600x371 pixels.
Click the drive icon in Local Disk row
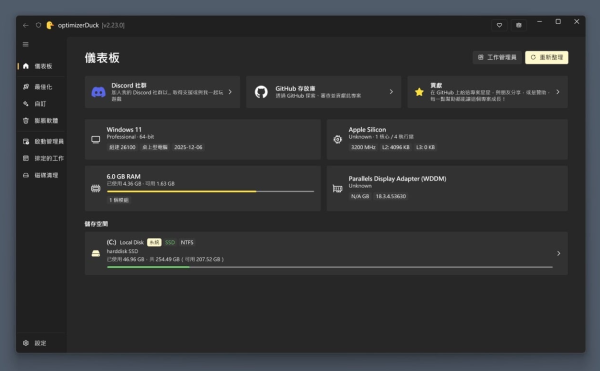point(96,253)
